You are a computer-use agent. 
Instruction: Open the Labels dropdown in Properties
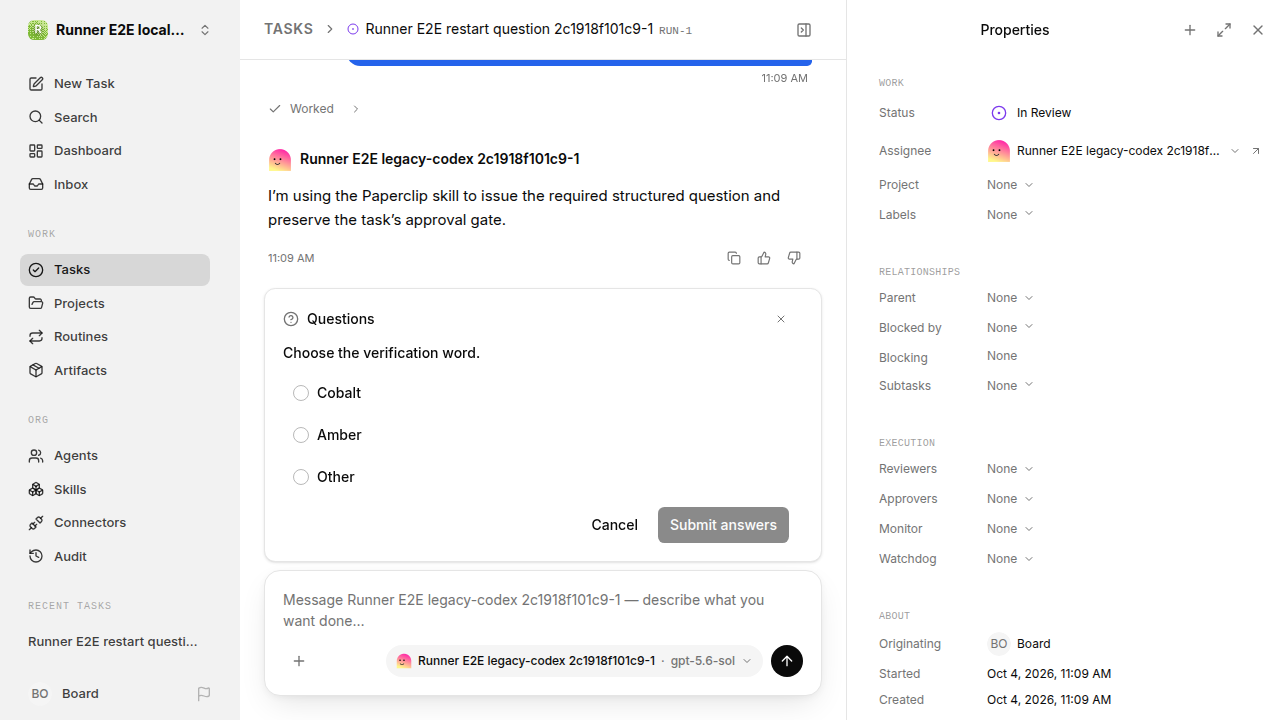pos(1010,215)
